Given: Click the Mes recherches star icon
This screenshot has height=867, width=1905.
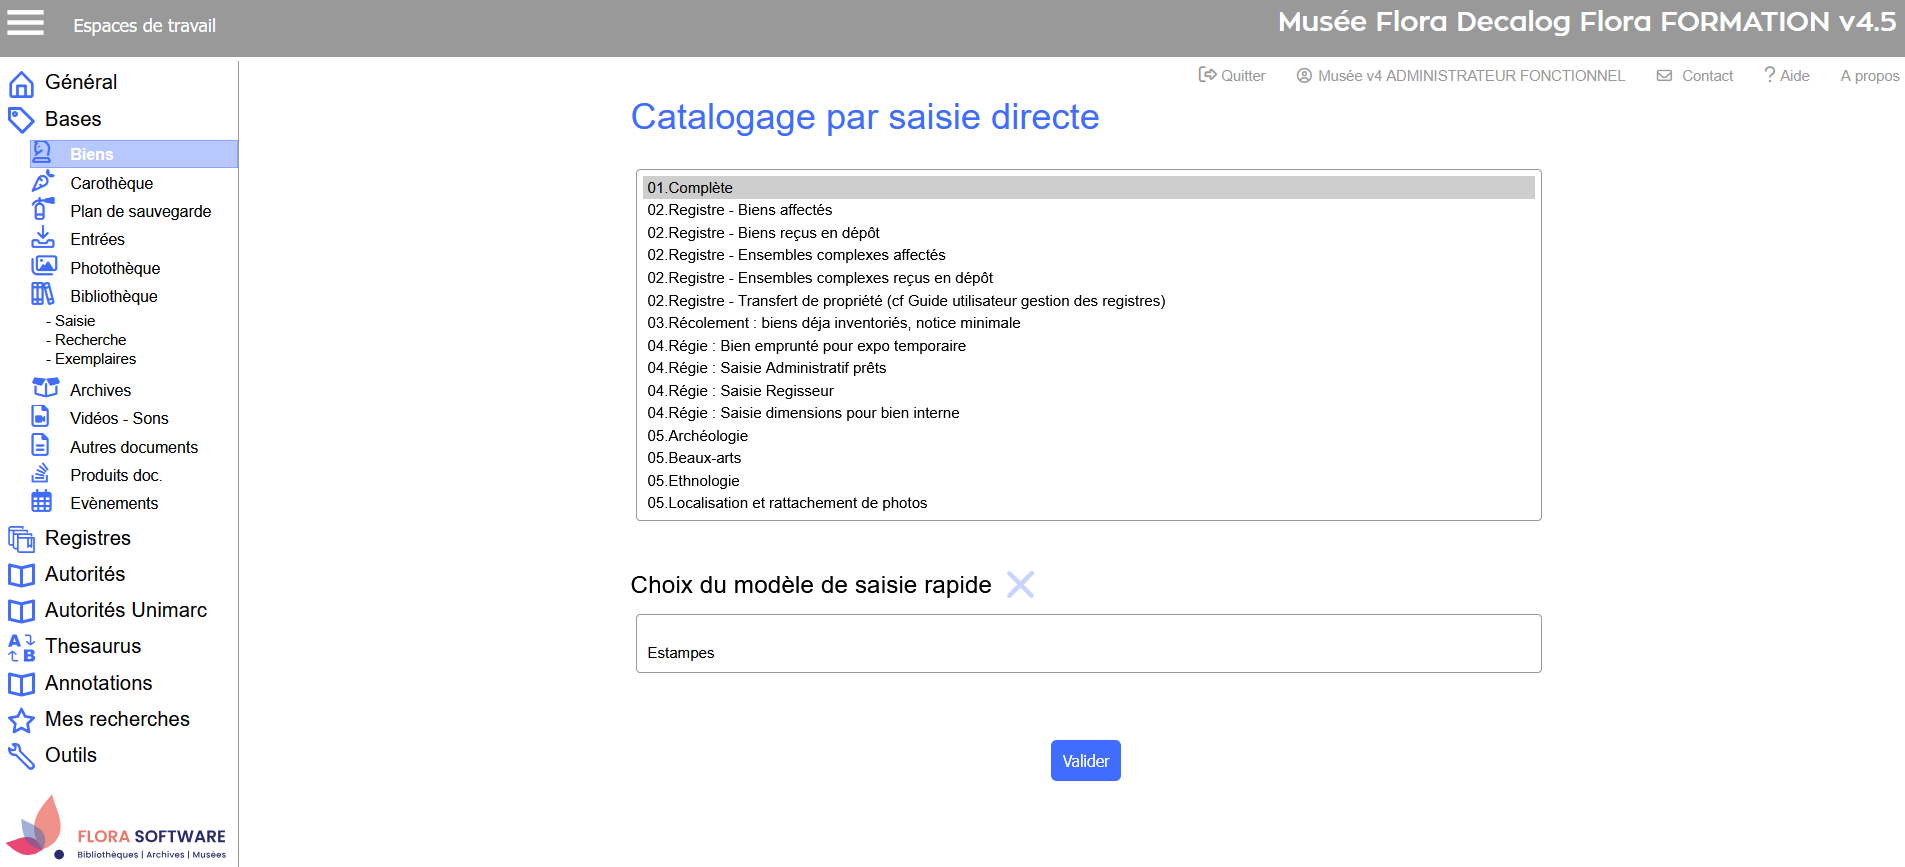Looking at the screenshot, I should 21,720.
